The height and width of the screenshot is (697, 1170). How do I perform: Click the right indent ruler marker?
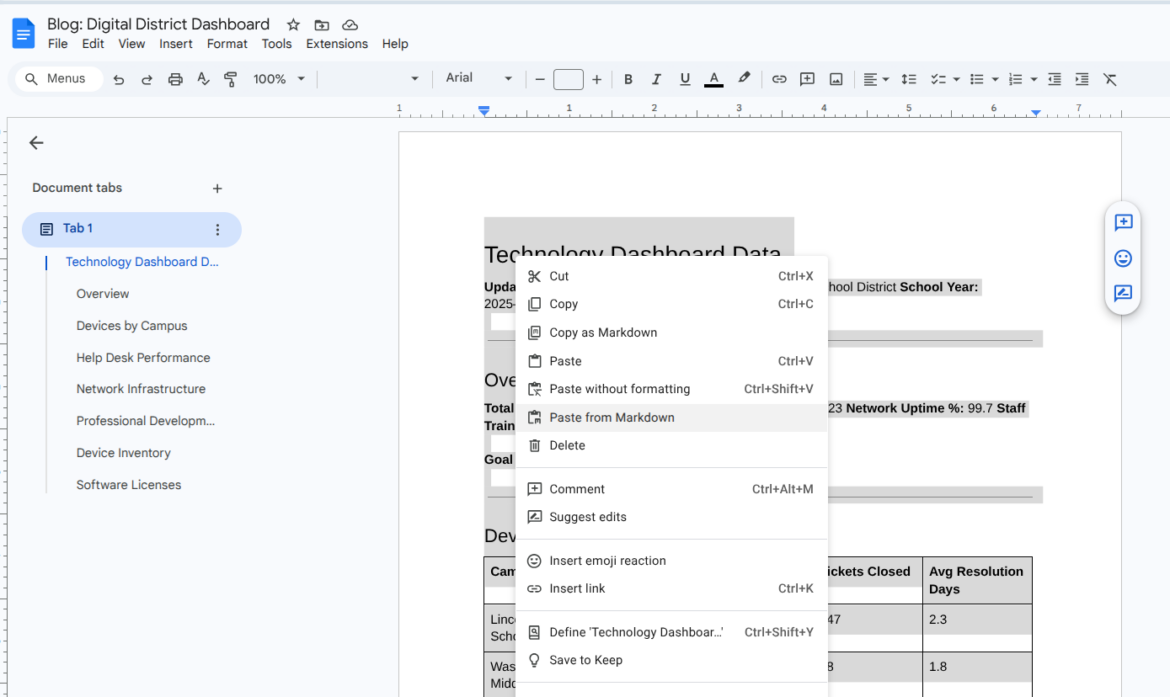pos(1036,113)
